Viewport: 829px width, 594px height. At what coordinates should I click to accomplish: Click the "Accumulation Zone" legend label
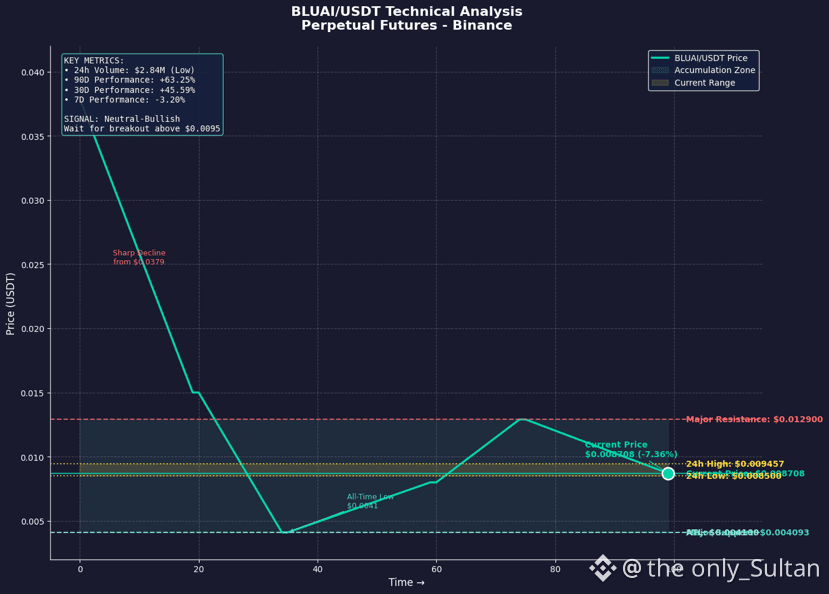pos(715,70)
